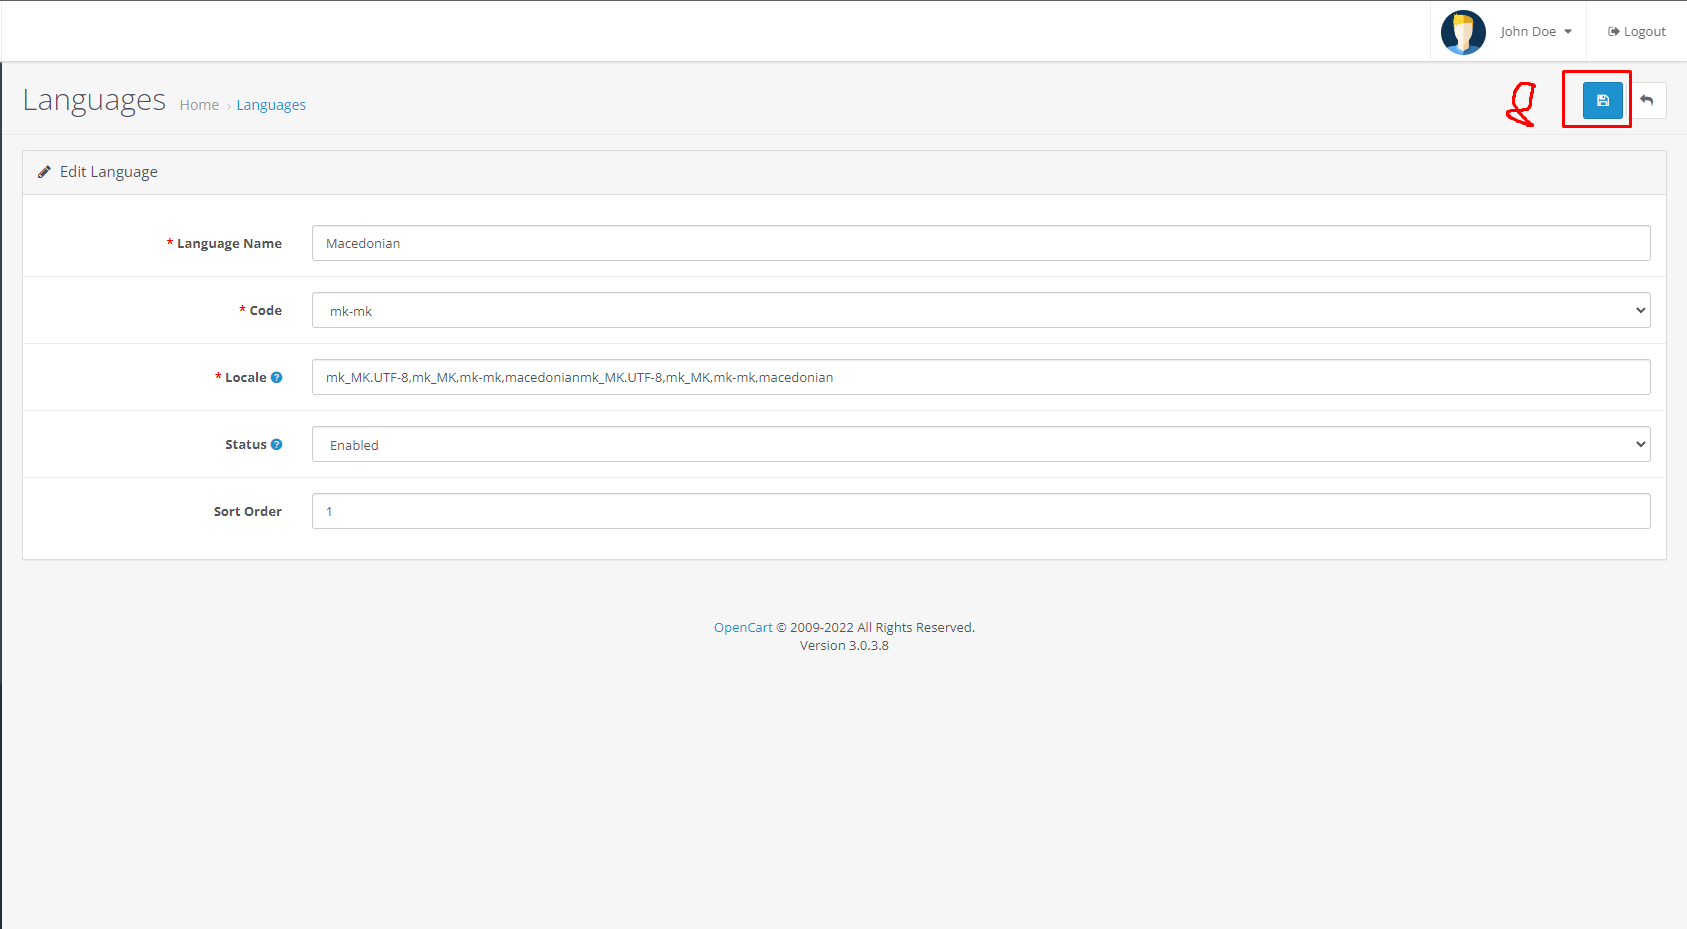
Task: Click the Edit Language panel header
Action: (108, 171)
